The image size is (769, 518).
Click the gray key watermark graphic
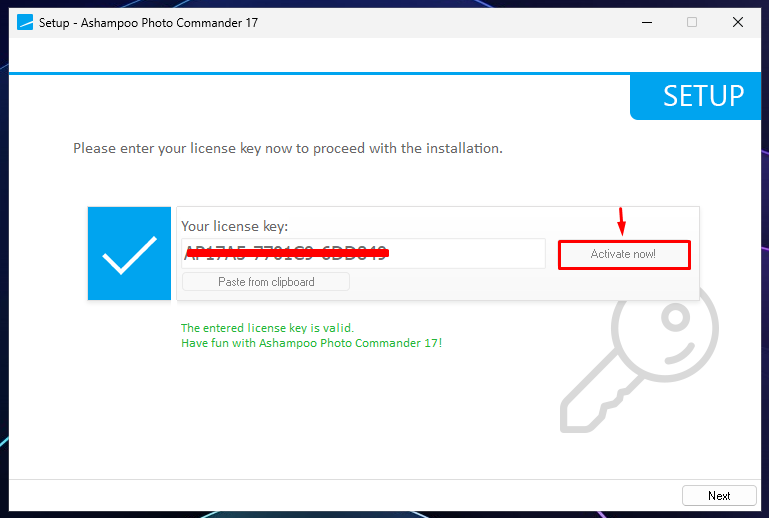coord(640,360)
